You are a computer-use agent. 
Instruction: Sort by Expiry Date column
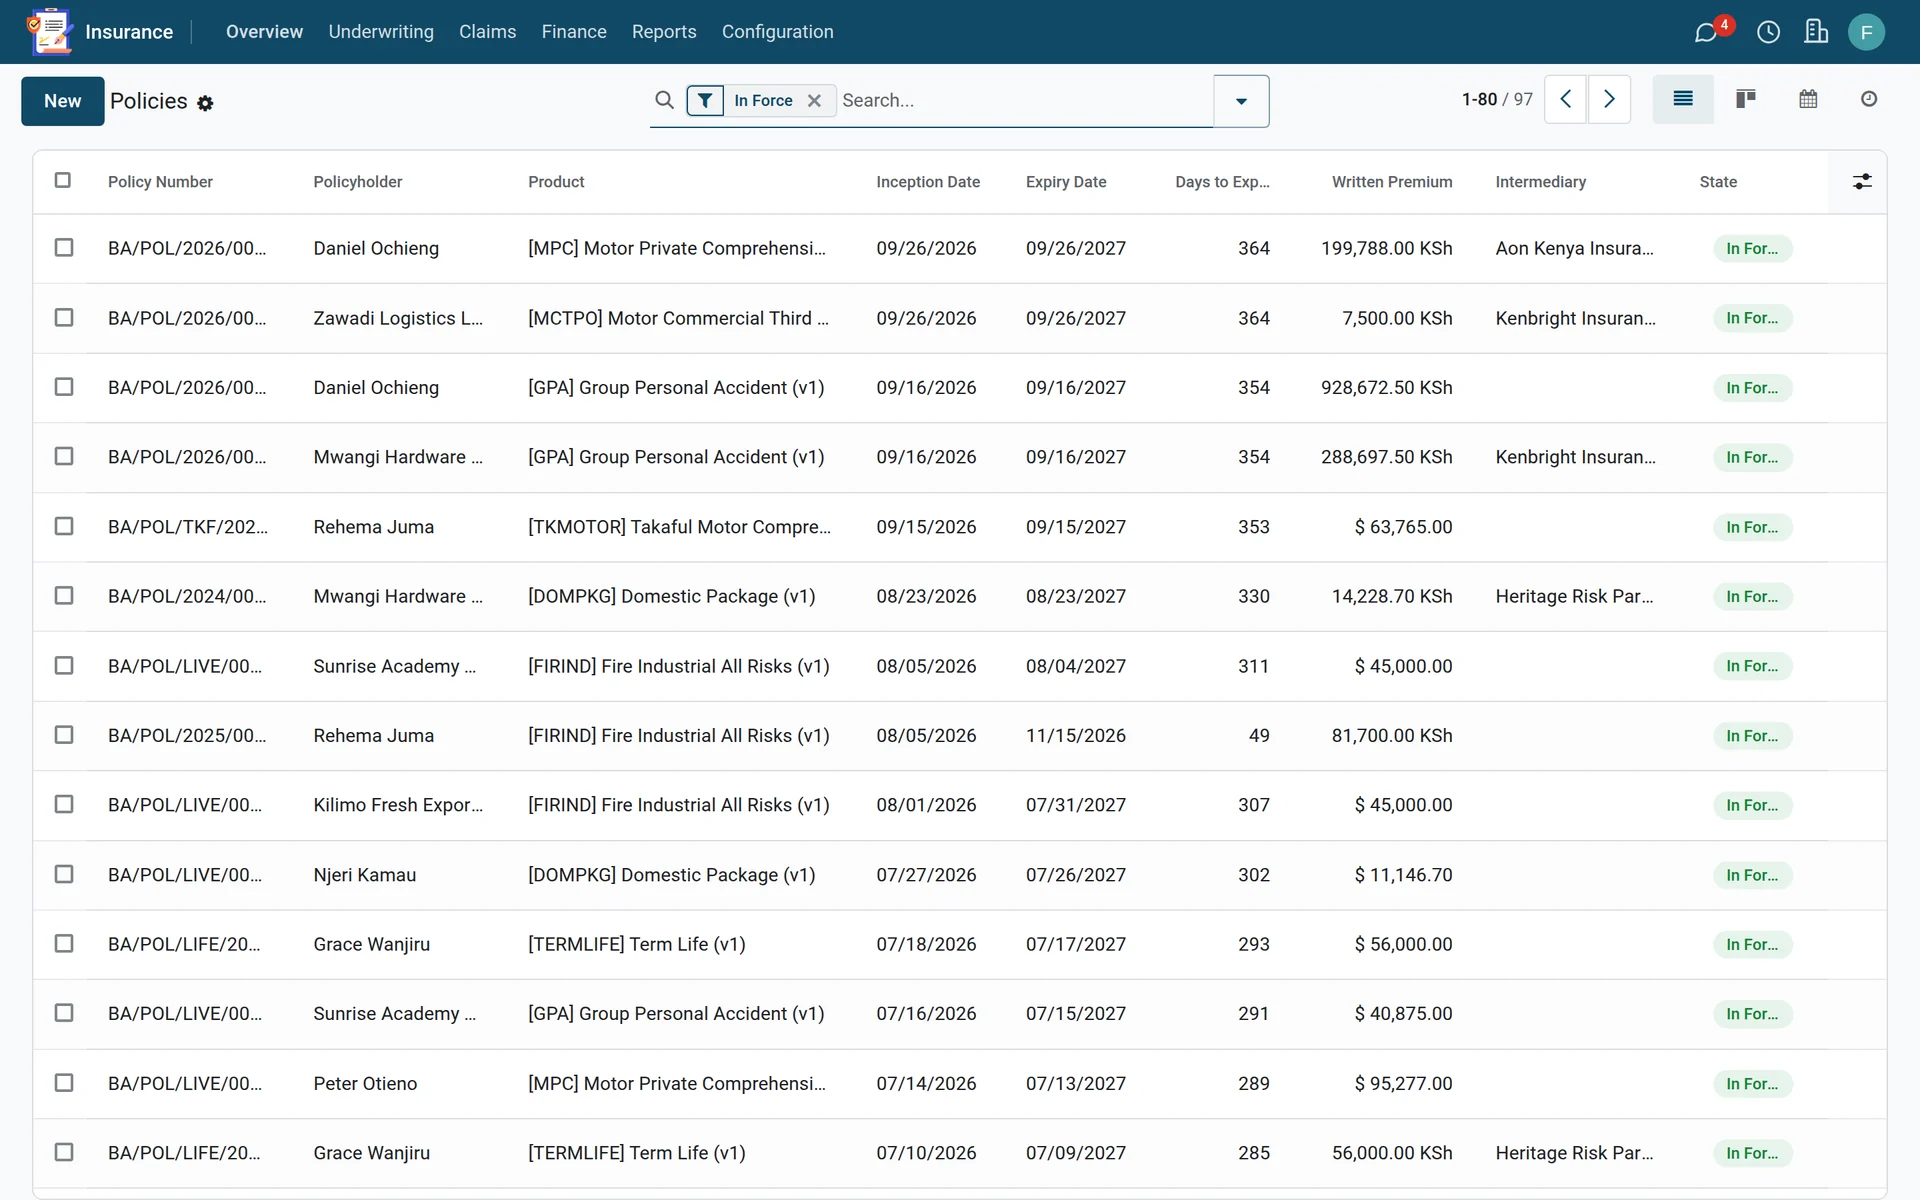[1066, 182]
